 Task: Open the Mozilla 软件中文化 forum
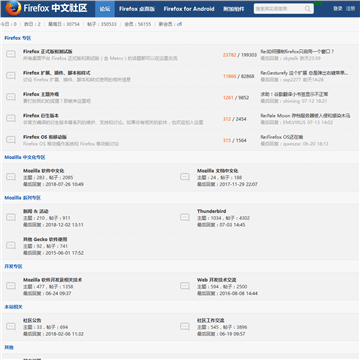[44, 171]
